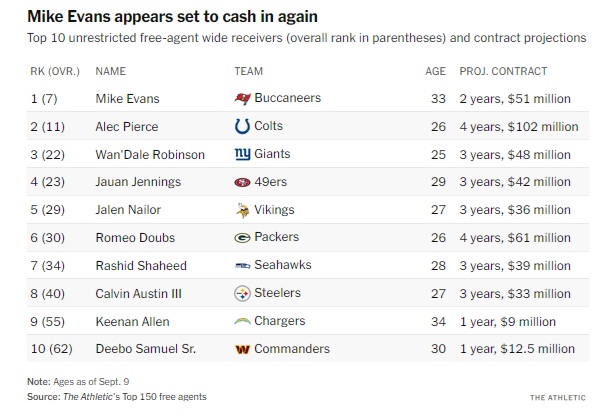Click the Buccaneers team logo
The image size is (604, 418).
coord(242,99)
